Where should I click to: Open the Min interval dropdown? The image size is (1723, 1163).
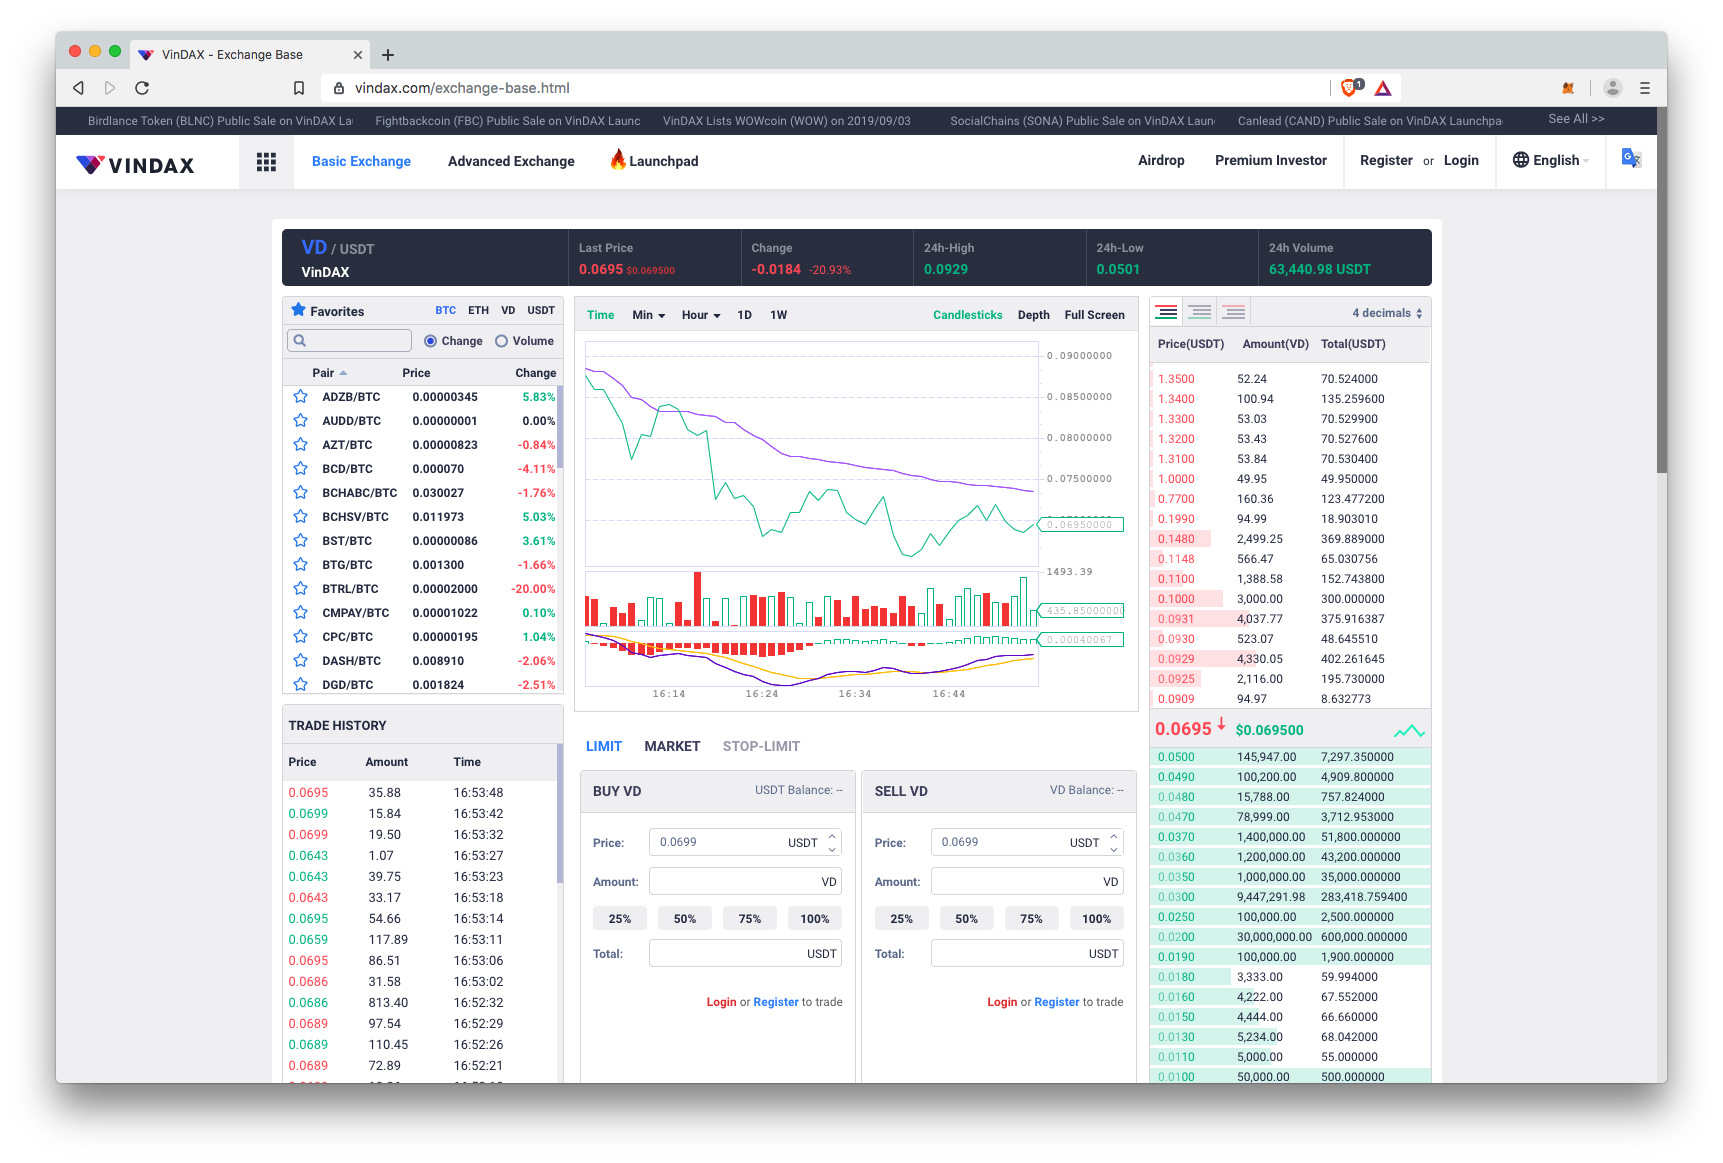click(x=649, y=315)
